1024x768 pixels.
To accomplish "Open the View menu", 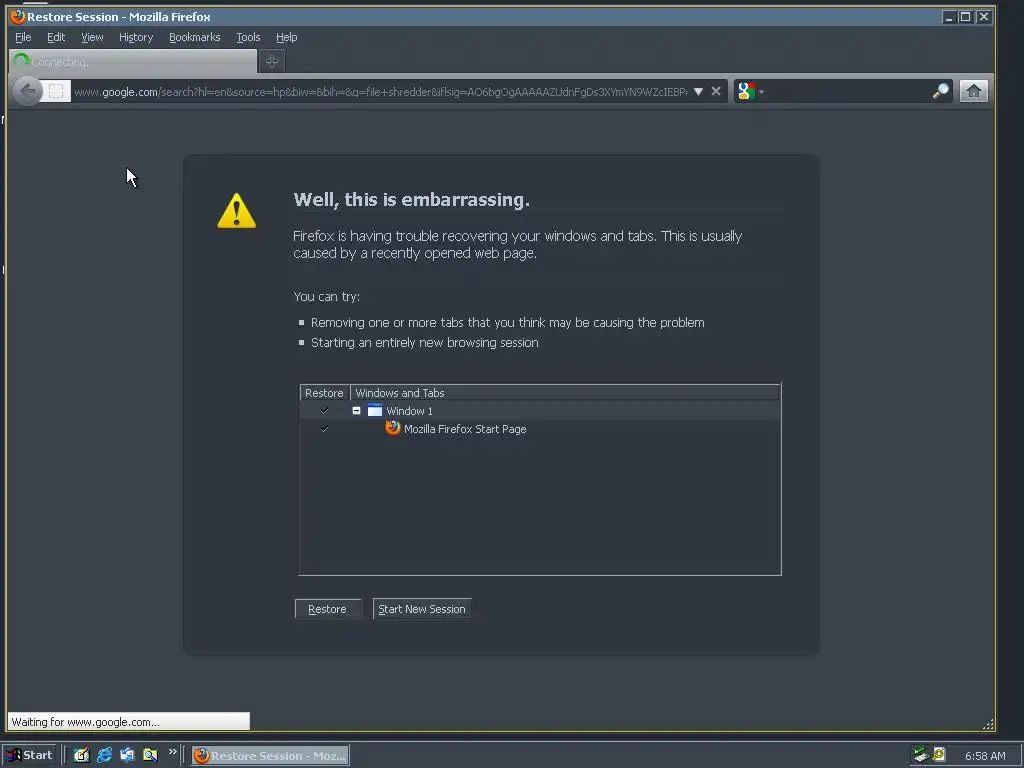I will [x=92, y=37].
